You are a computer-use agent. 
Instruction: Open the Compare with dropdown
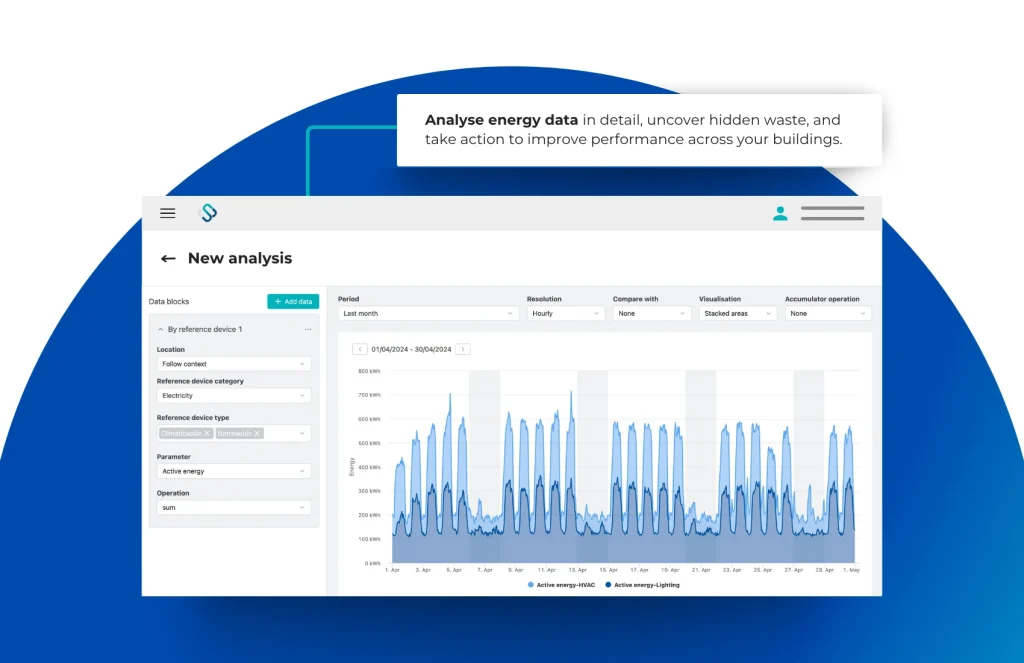652,313
